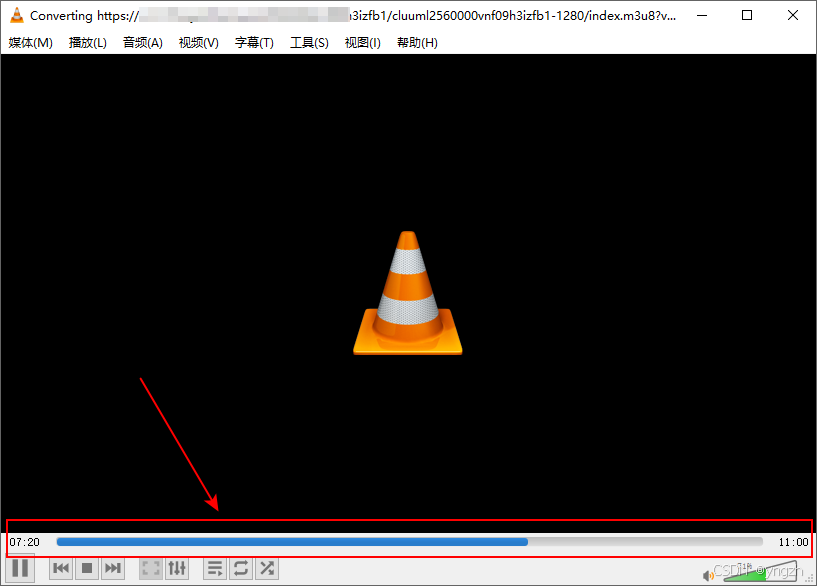Screen dimensions: 817x586
Task: Close the VLC window
Action: click(x=793, y=16)
